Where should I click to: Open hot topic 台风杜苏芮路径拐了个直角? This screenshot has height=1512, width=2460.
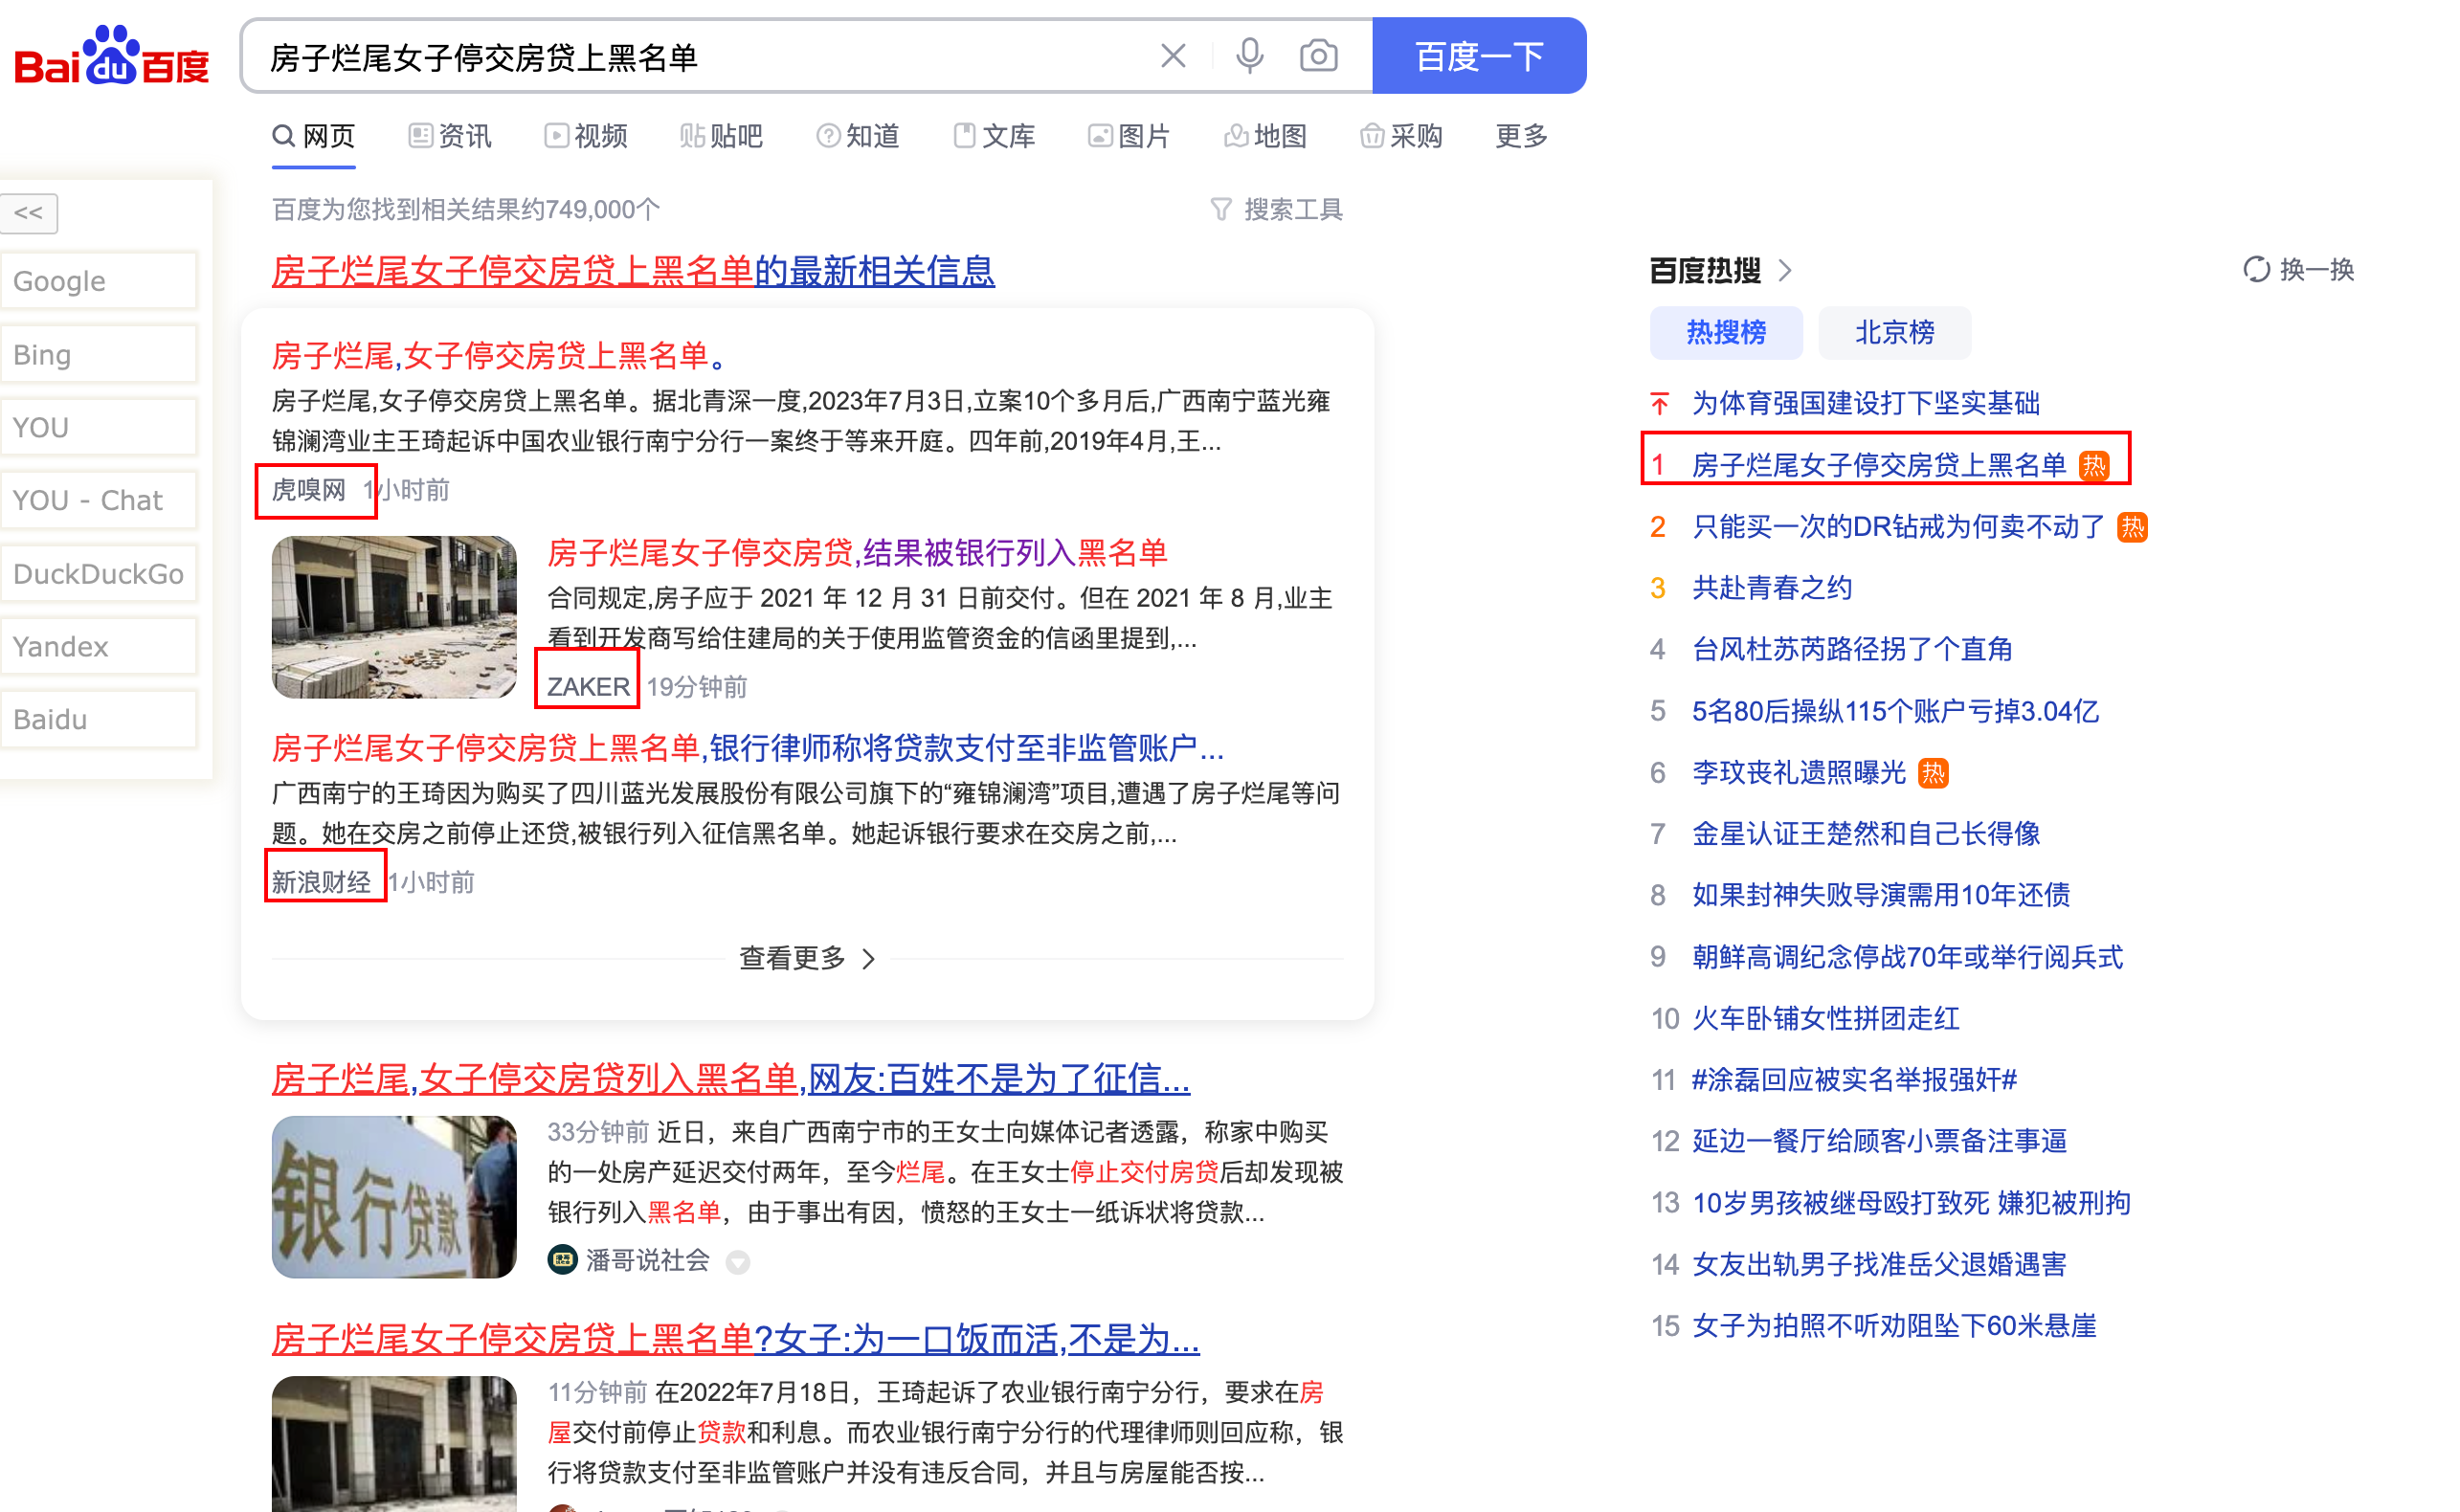tap(1852, 649)
